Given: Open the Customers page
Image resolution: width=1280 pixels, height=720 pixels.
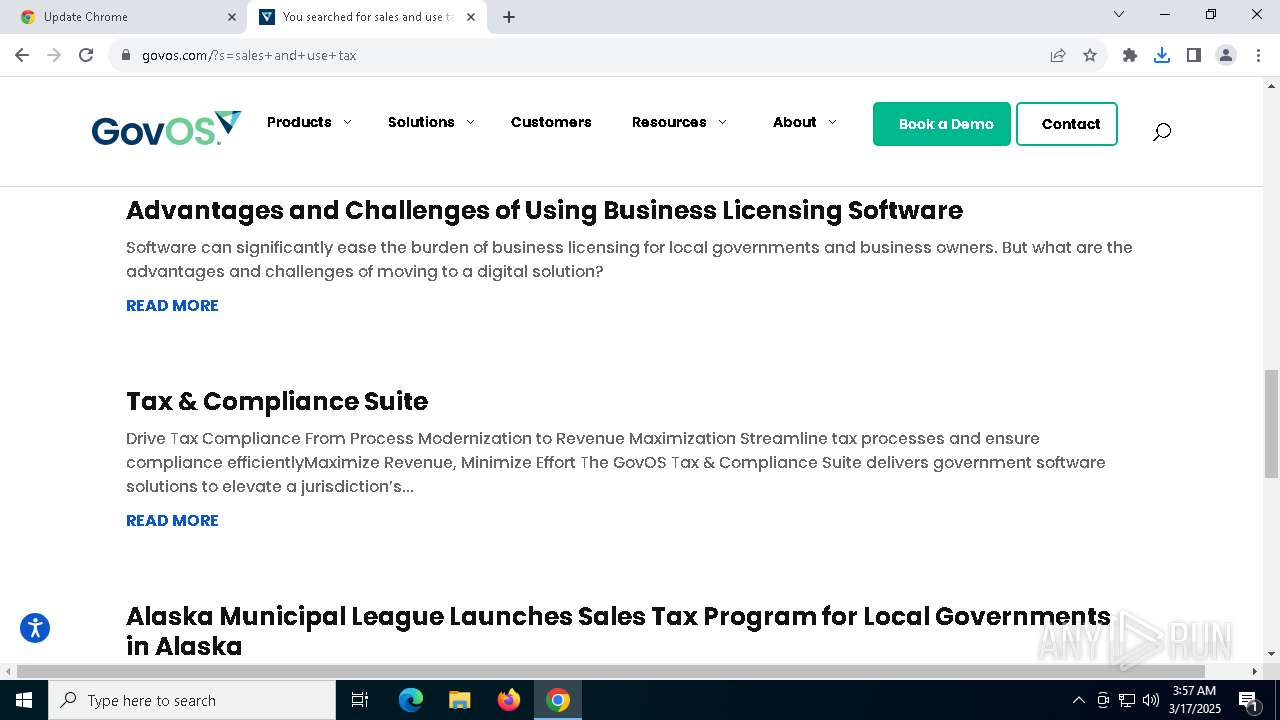Looking at the screenshot, I should point(551,122).
